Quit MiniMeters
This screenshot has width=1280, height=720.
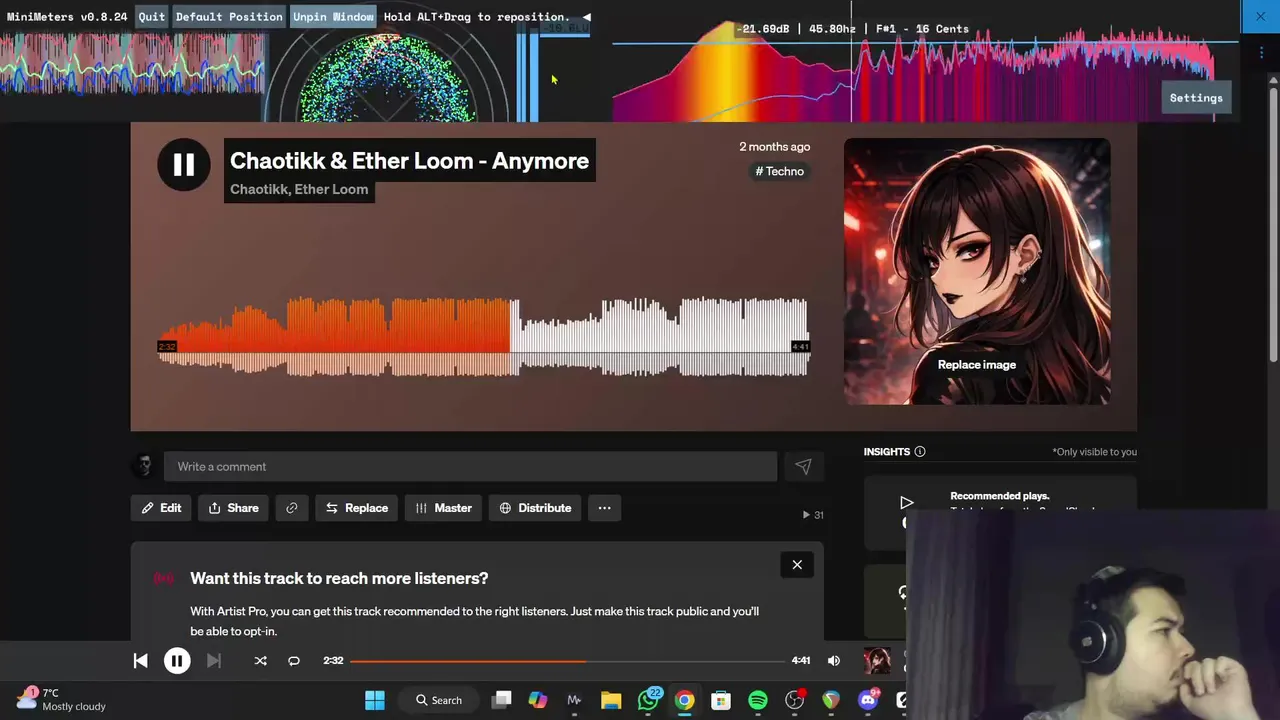[152, 17]
